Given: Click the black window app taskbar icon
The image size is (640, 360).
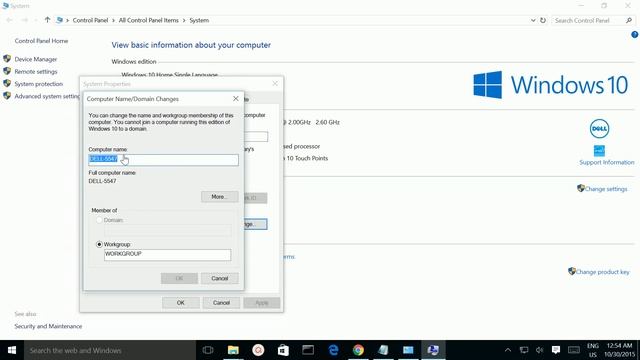Looking at the screenshot, I should coord(308,350).
